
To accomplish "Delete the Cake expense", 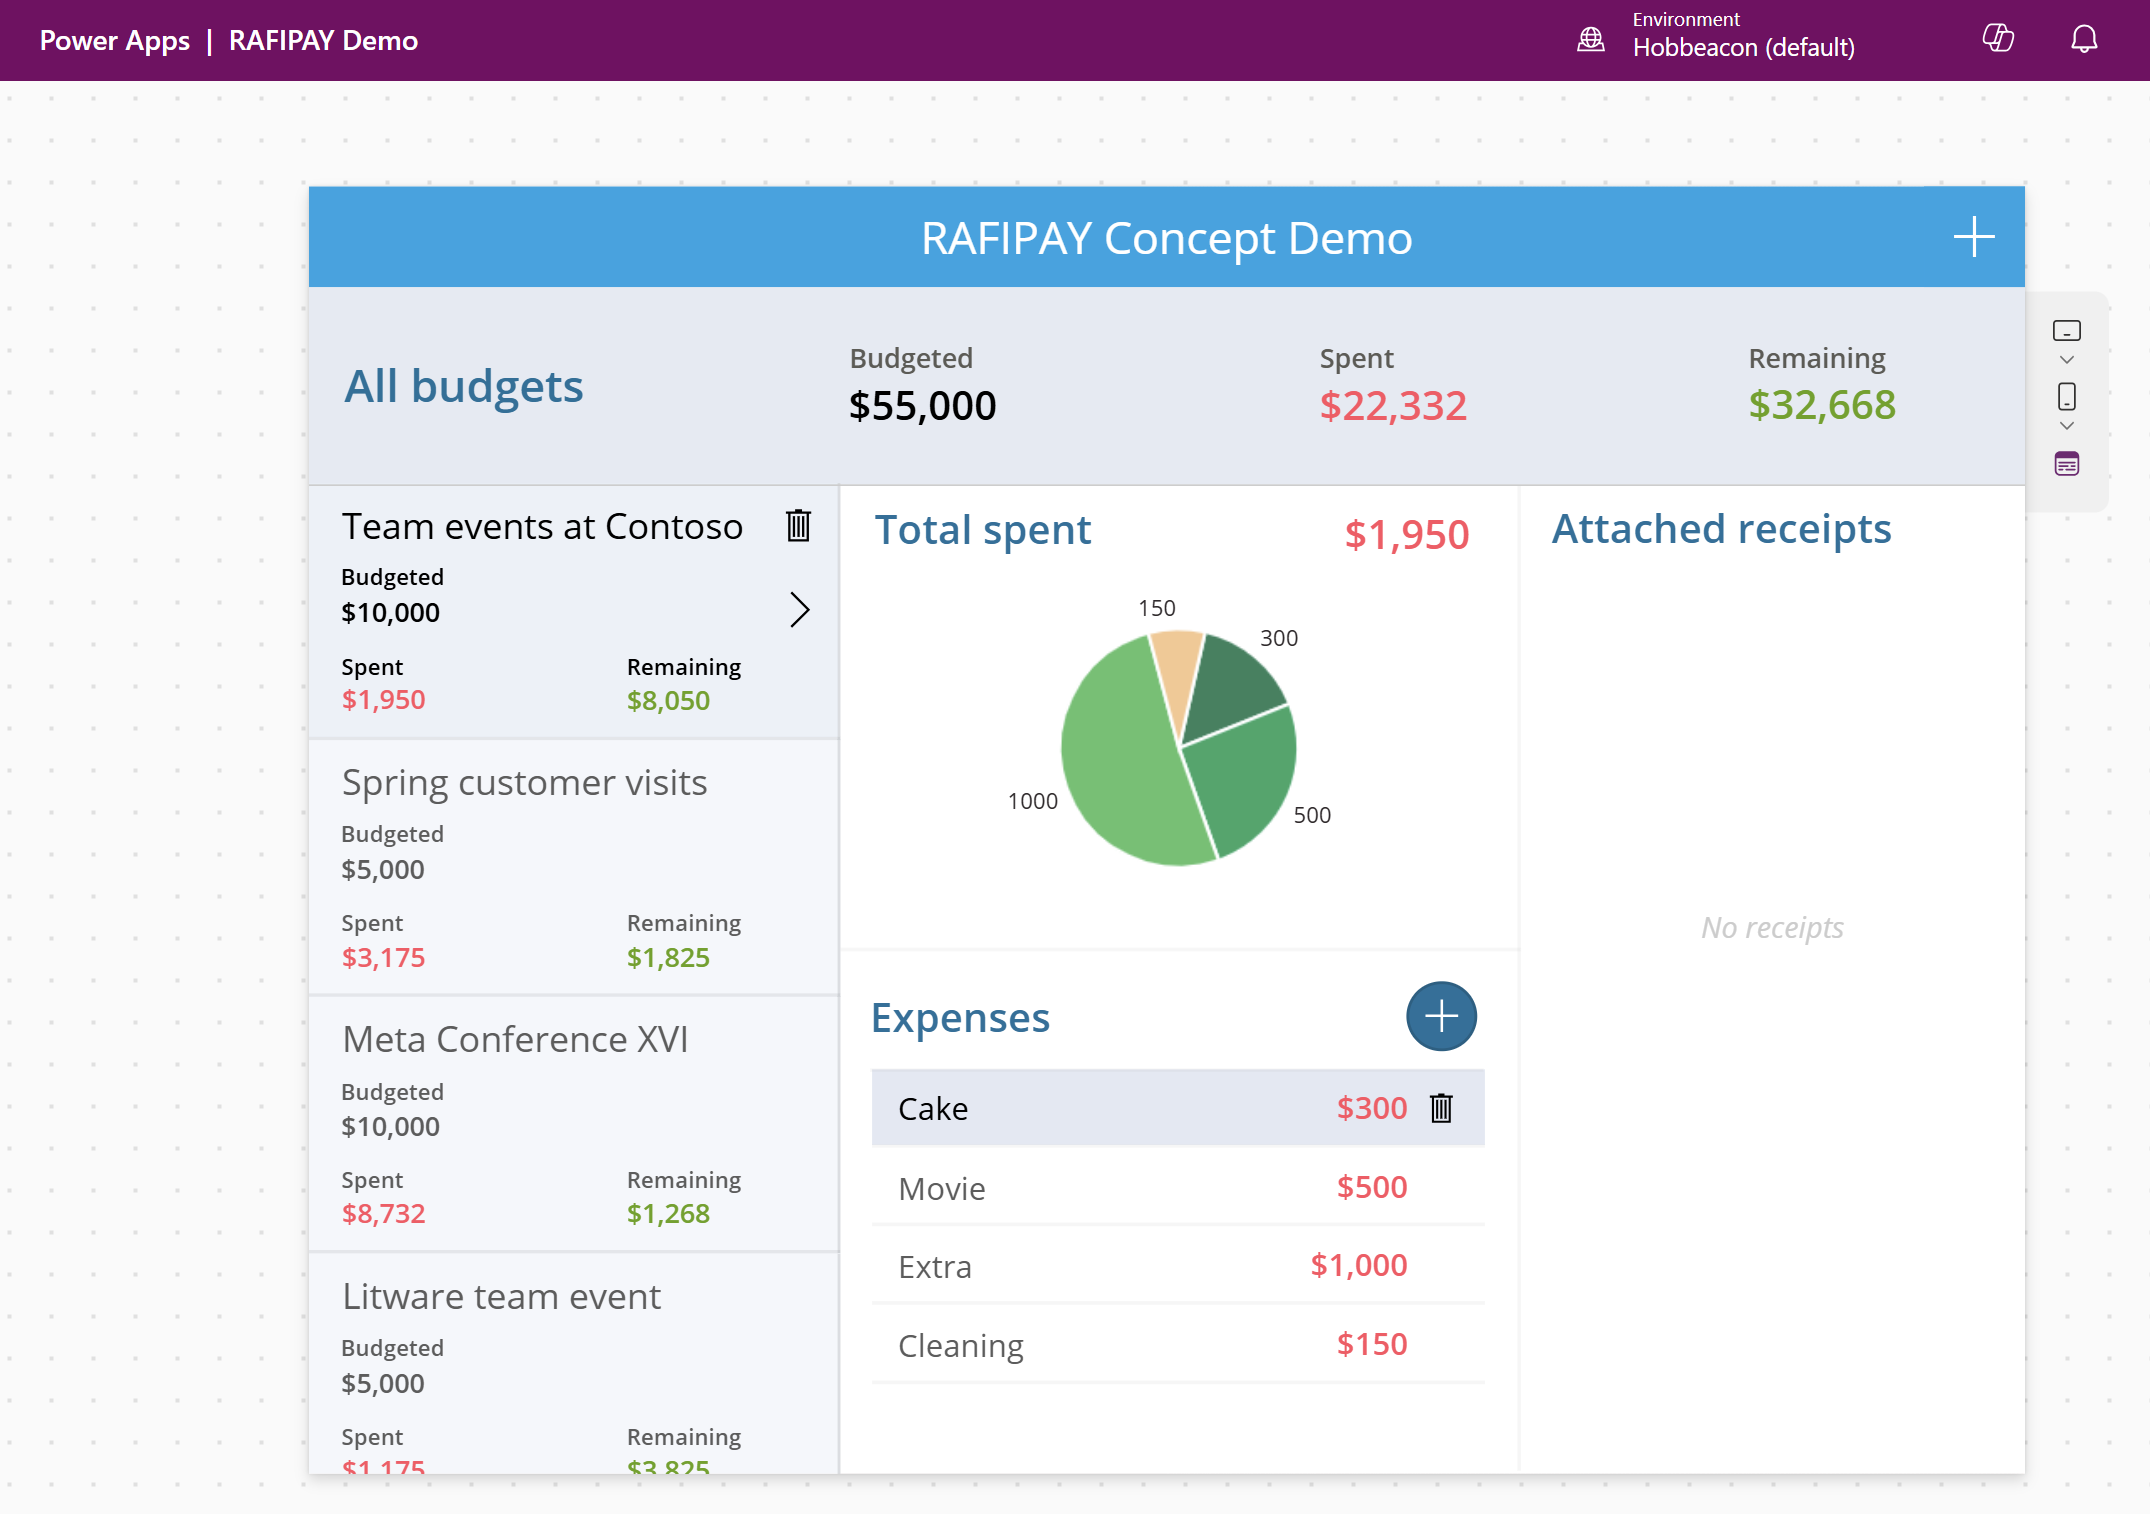I will coord(1441,1108).
